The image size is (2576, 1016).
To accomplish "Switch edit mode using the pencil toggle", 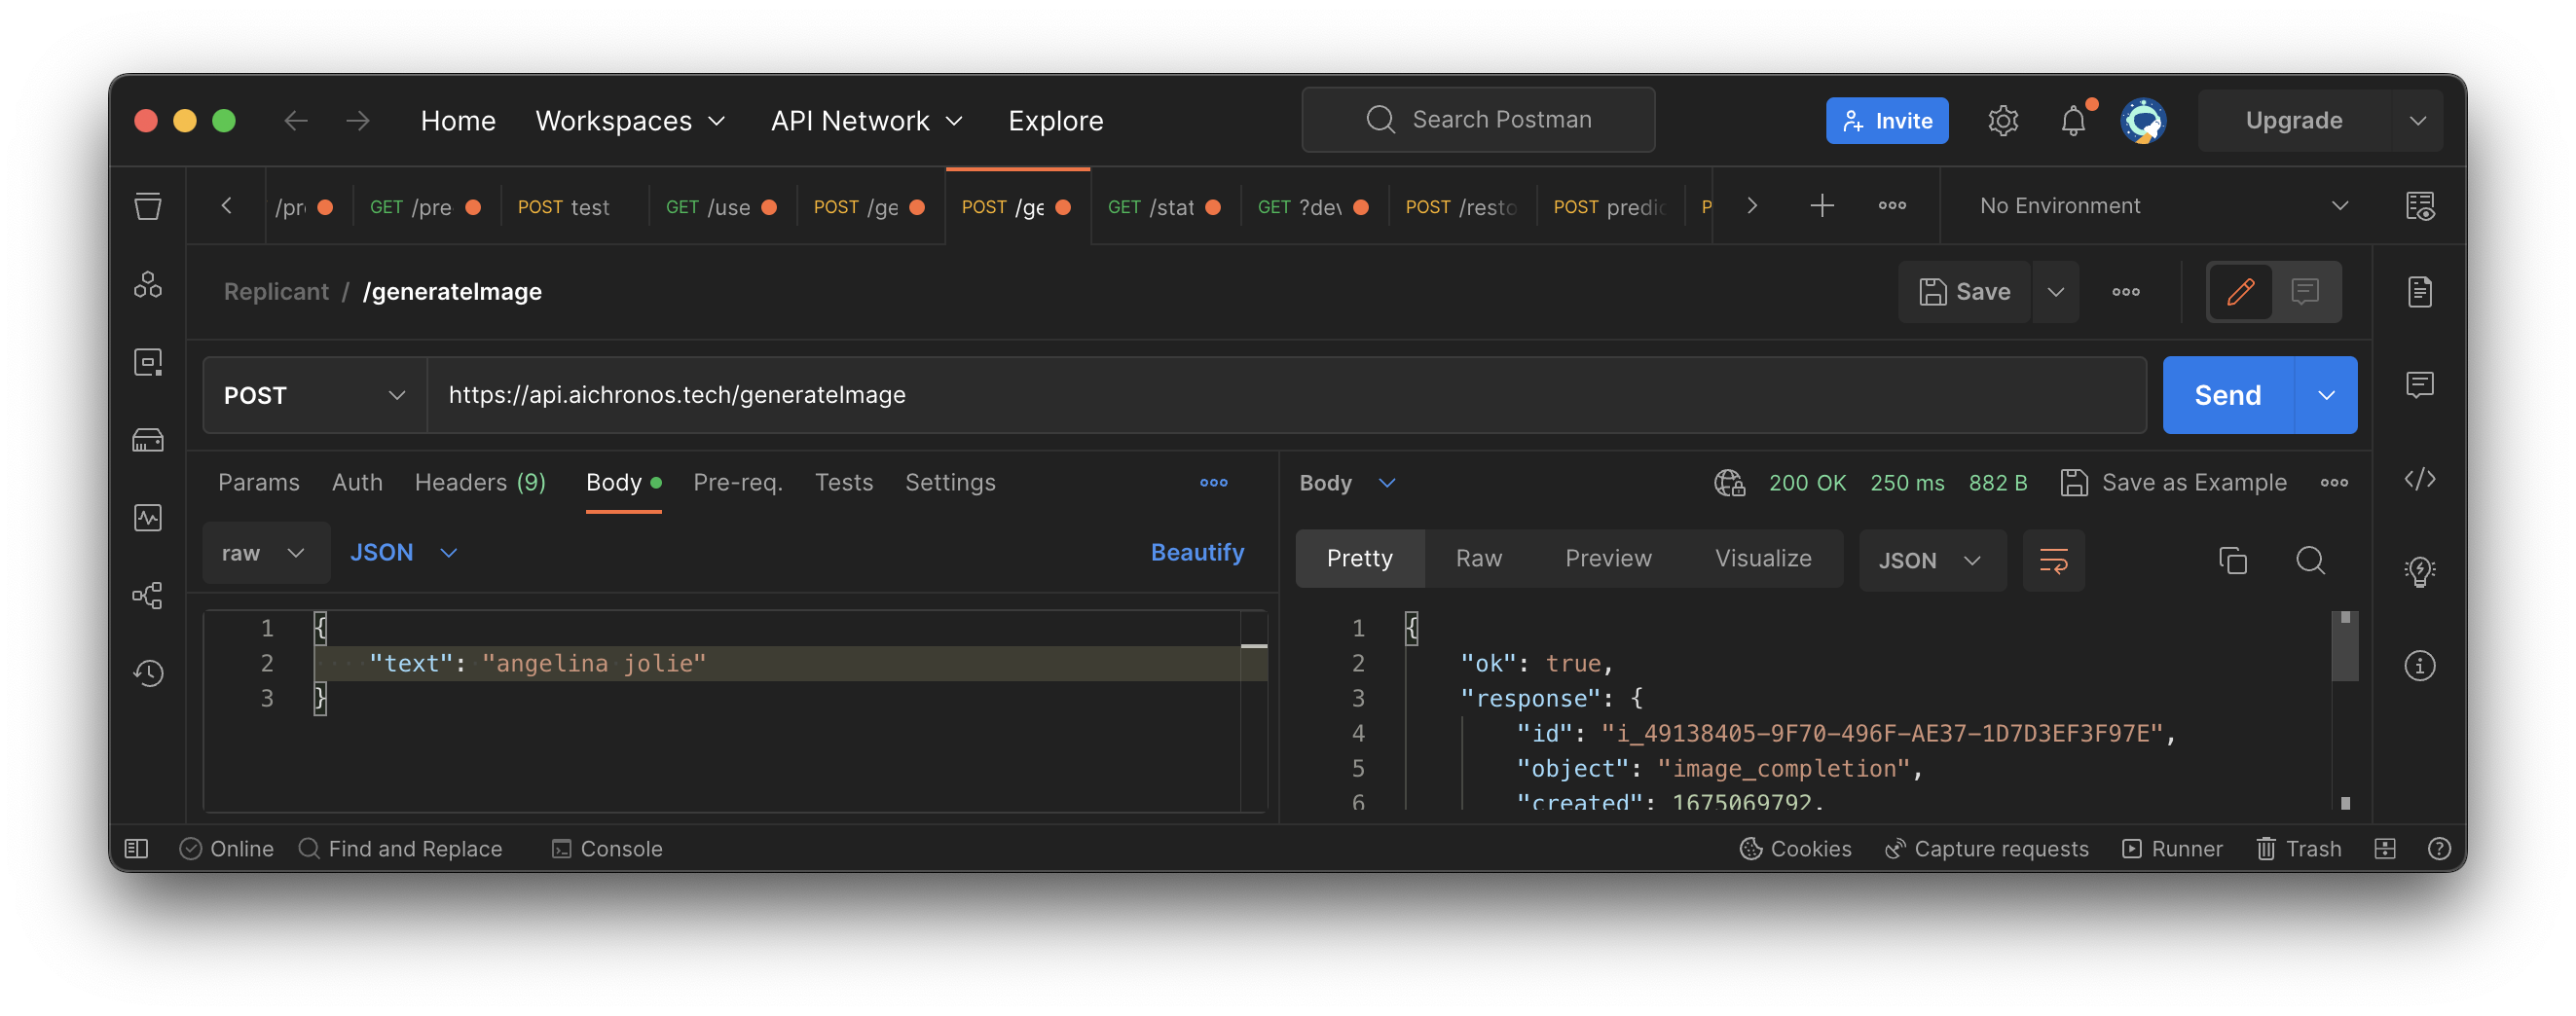I will pyautogui.click(x=2240, y=292).
